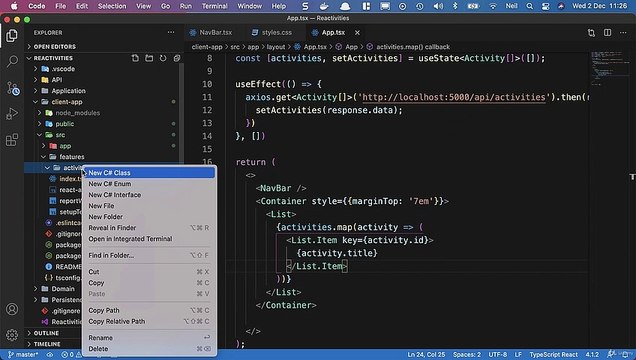Image resolution: width=636 pixels, height=360 pixels.
Task: Open macOS Spotlight search icon
Action: tap(530, 6)
